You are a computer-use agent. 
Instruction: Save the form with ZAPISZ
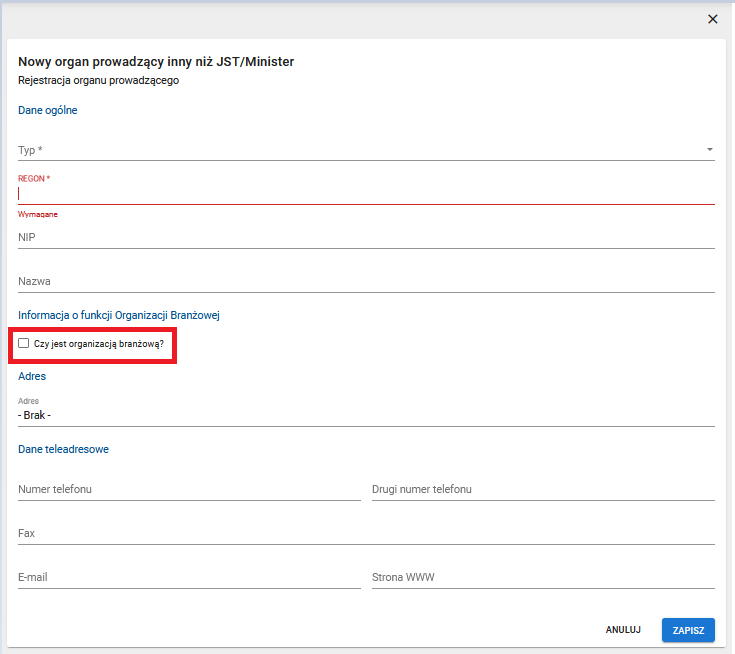688,630
